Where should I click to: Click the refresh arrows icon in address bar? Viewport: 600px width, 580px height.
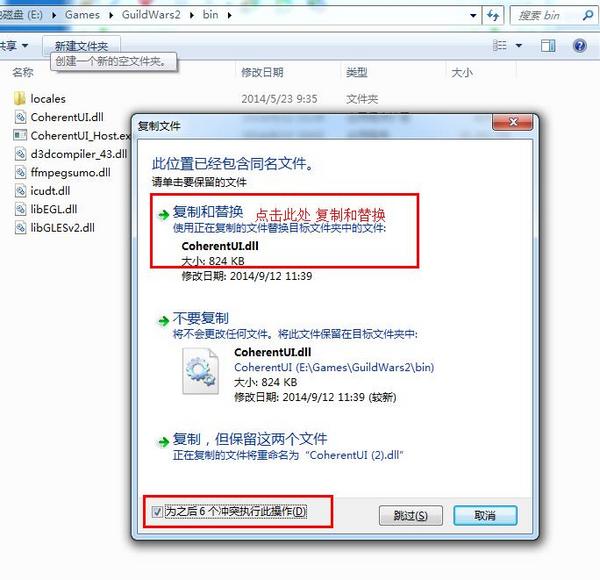(x=493, y=15)
